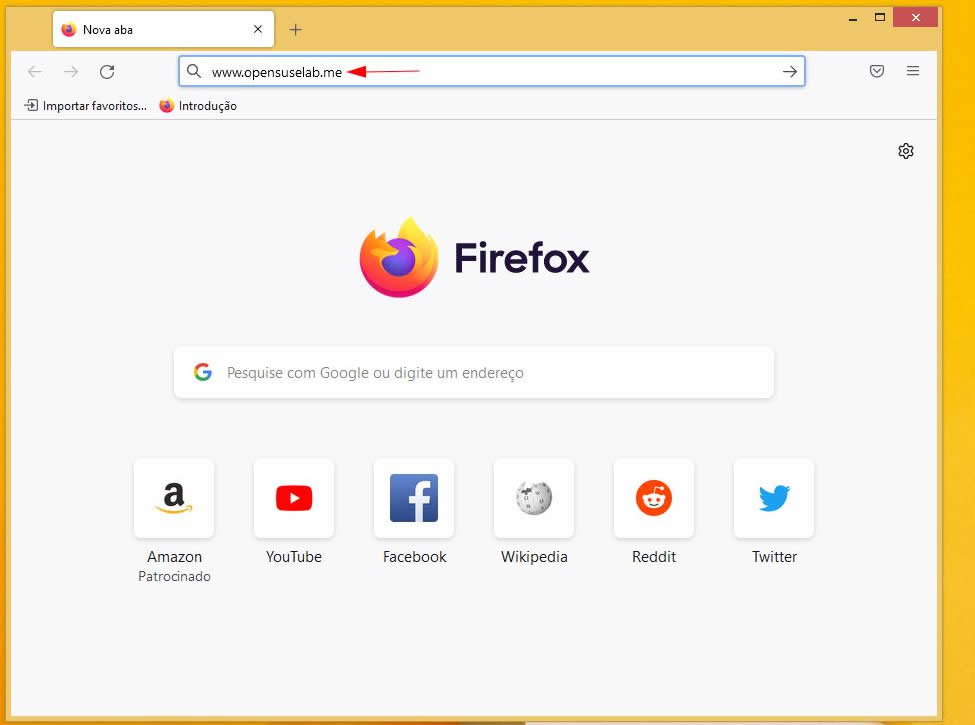Click the Reload page icon
Image resolution: width=975 pixels, height=725 pixels.
point(107,71)
